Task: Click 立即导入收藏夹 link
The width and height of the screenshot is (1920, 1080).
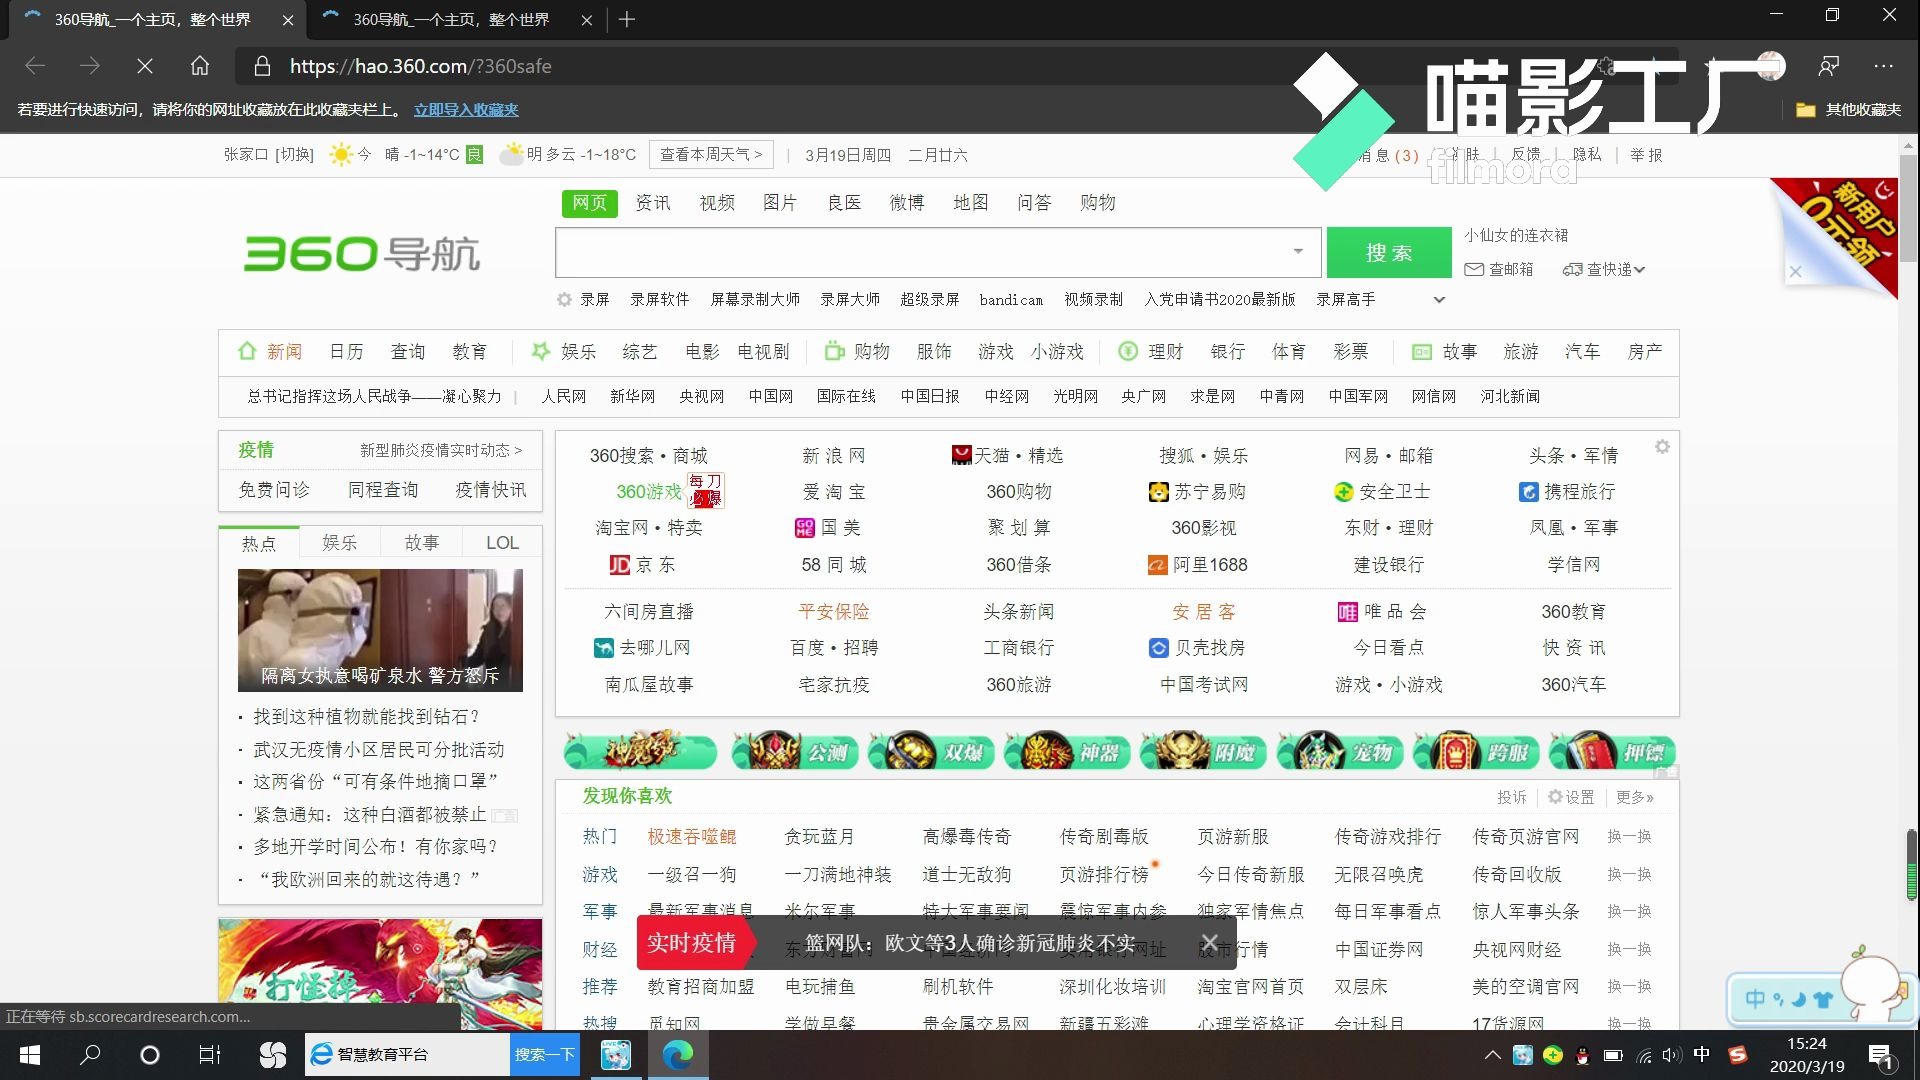Action: click(466, 110)
